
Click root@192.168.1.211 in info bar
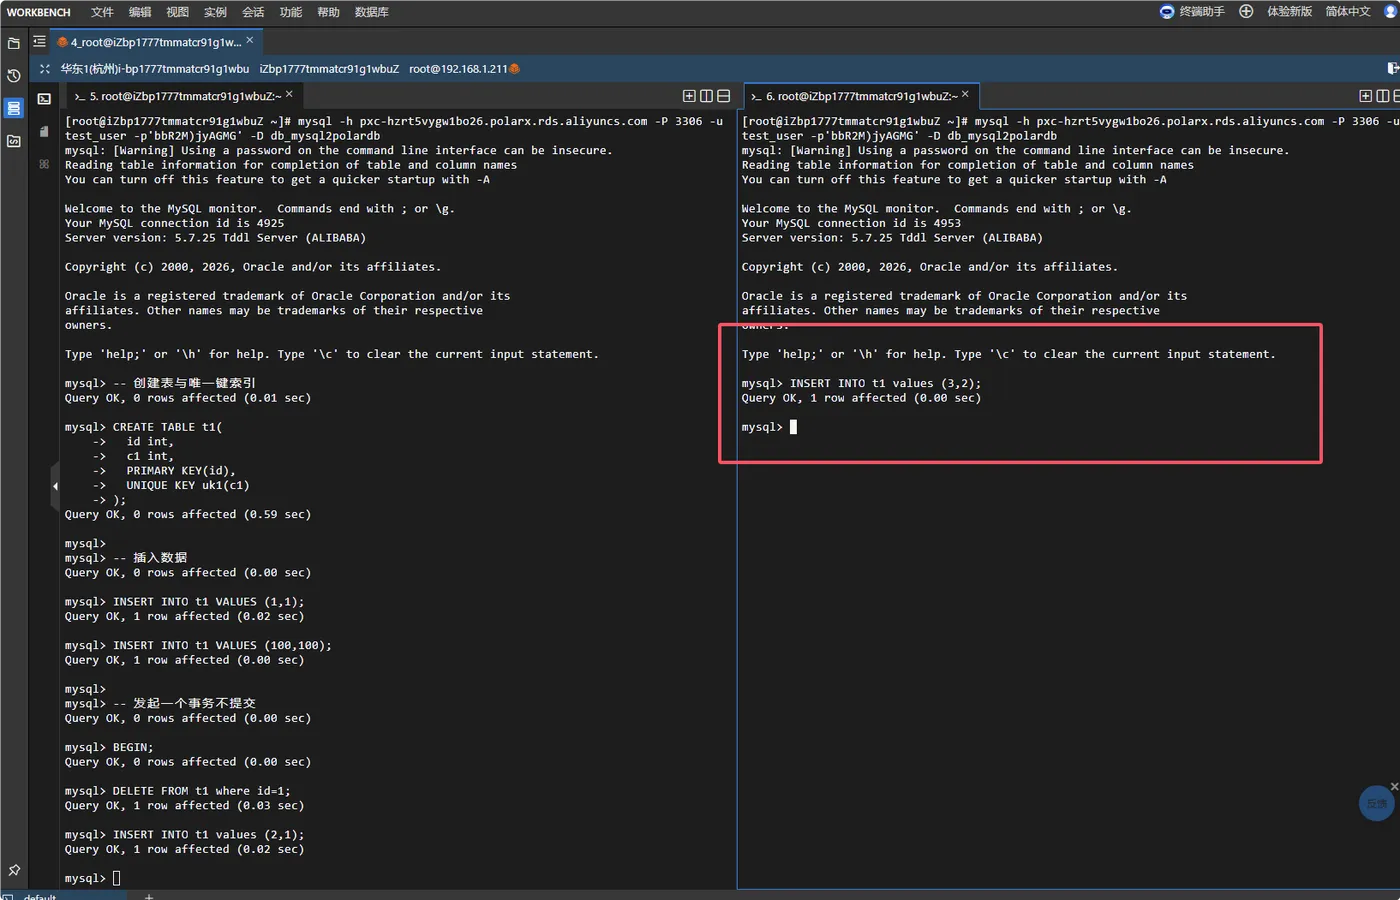click(458, 69)
